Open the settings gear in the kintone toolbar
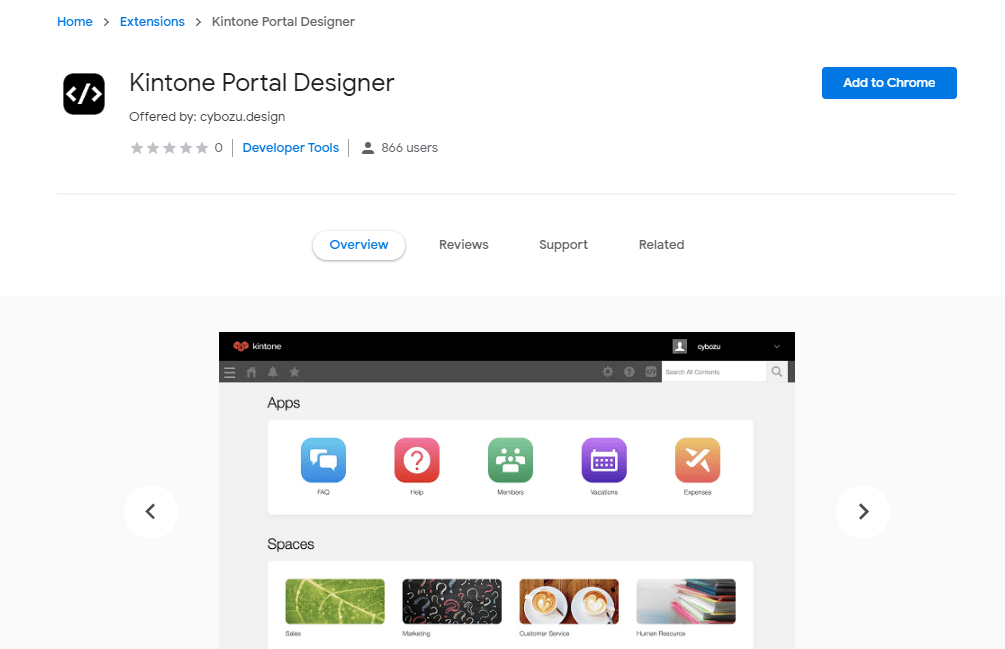1005x649 pixels. click(608, 371)
